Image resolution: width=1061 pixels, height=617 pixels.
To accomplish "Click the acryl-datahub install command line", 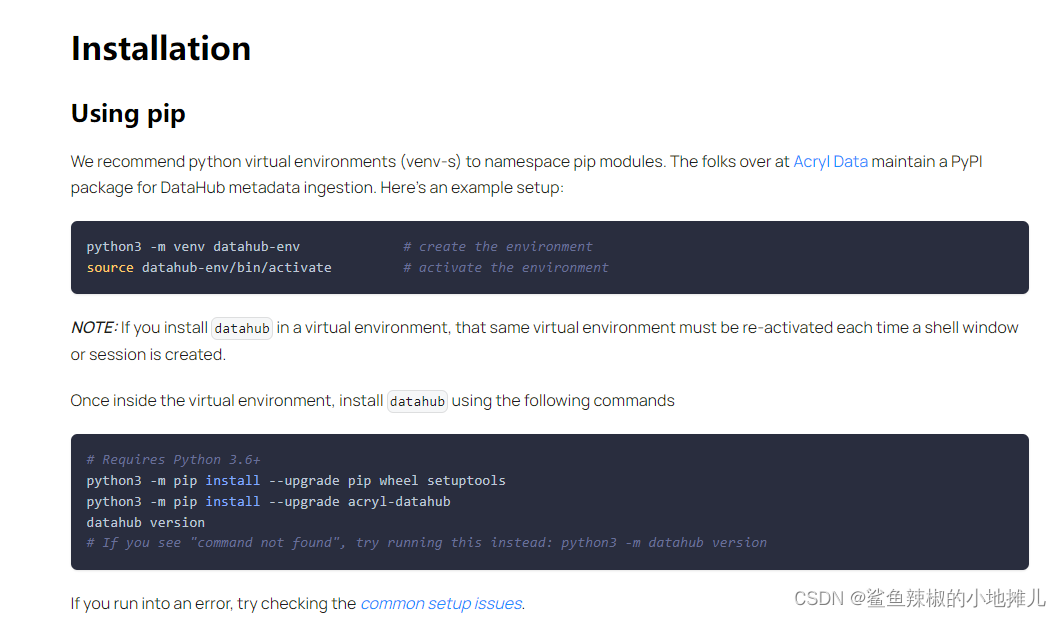I will pyautogui.click(x=268, y=501).
